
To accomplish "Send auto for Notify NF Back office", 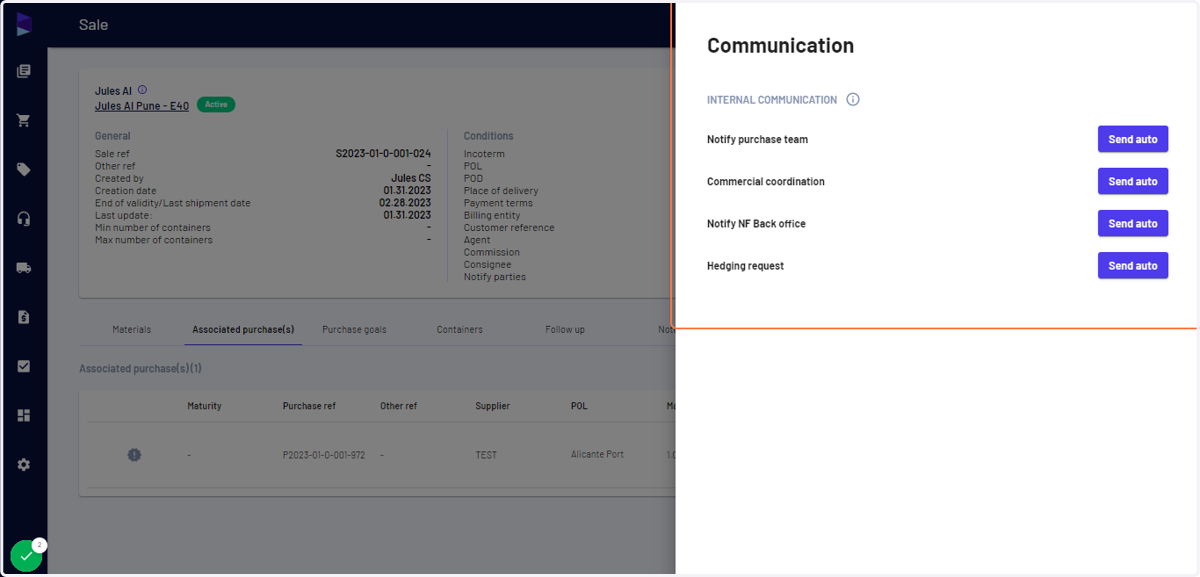I will (1133, 223).
